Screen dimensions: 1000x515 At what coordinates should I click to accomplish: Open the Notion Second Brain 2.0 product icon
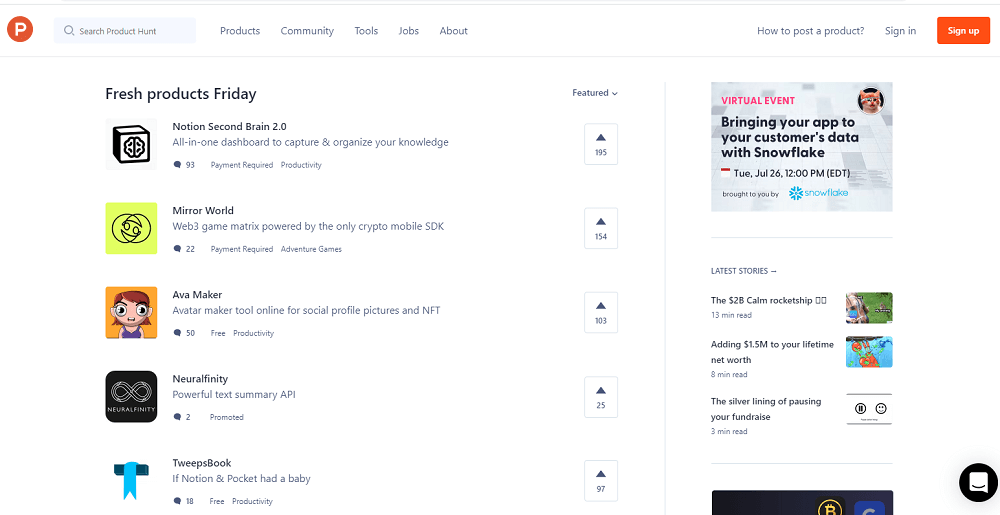pyautogui.click(x=131, y=144)
